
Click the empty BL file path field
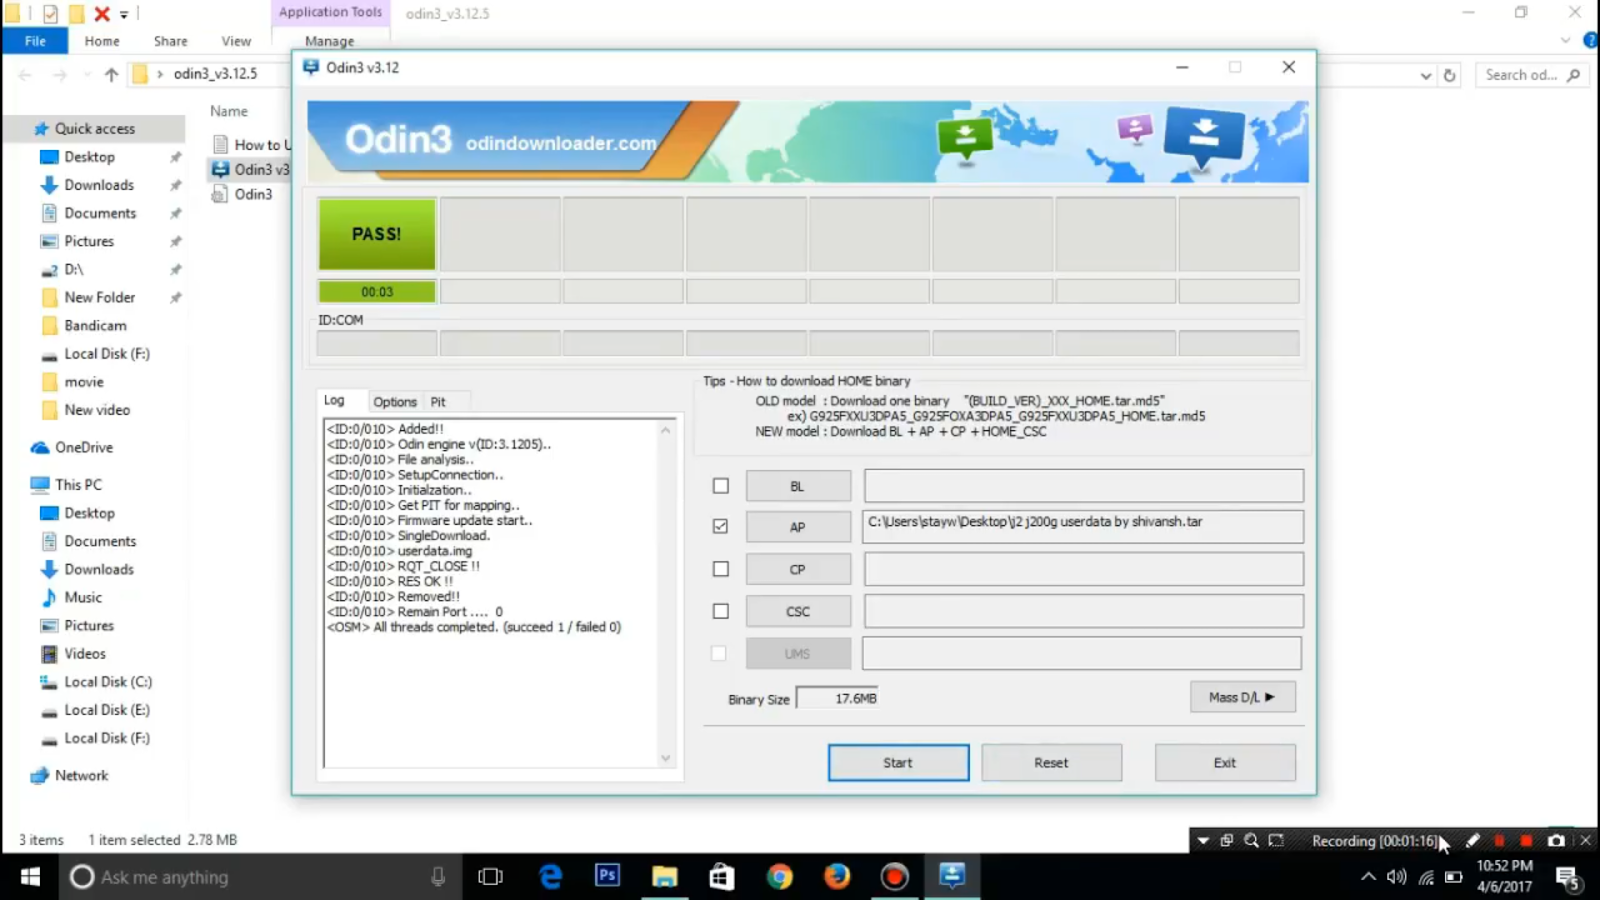point(1083,486)
